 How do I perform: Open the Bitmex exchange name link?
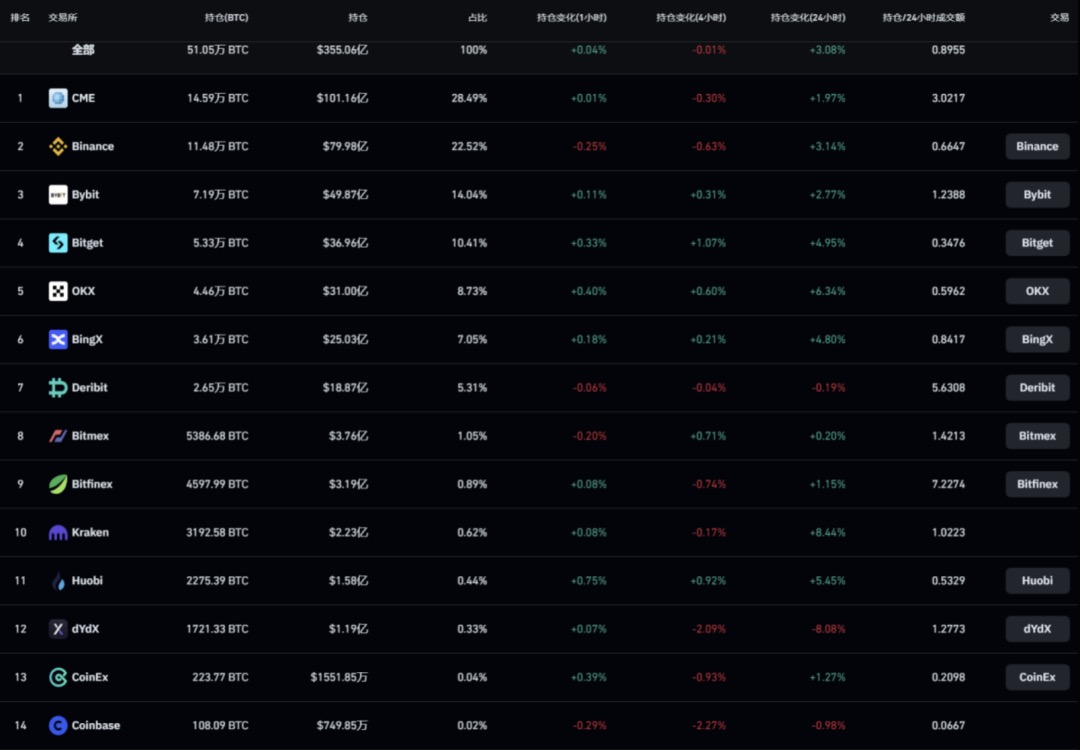click(89, 436)
